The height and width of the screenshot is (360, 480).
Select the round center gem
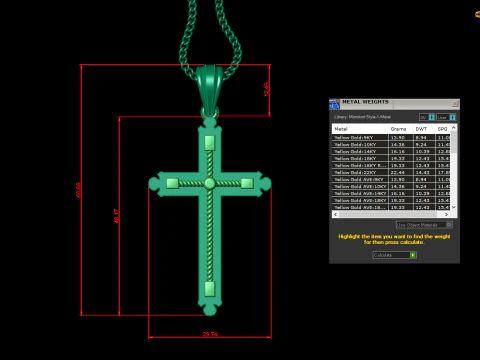(x=210, y=183)
